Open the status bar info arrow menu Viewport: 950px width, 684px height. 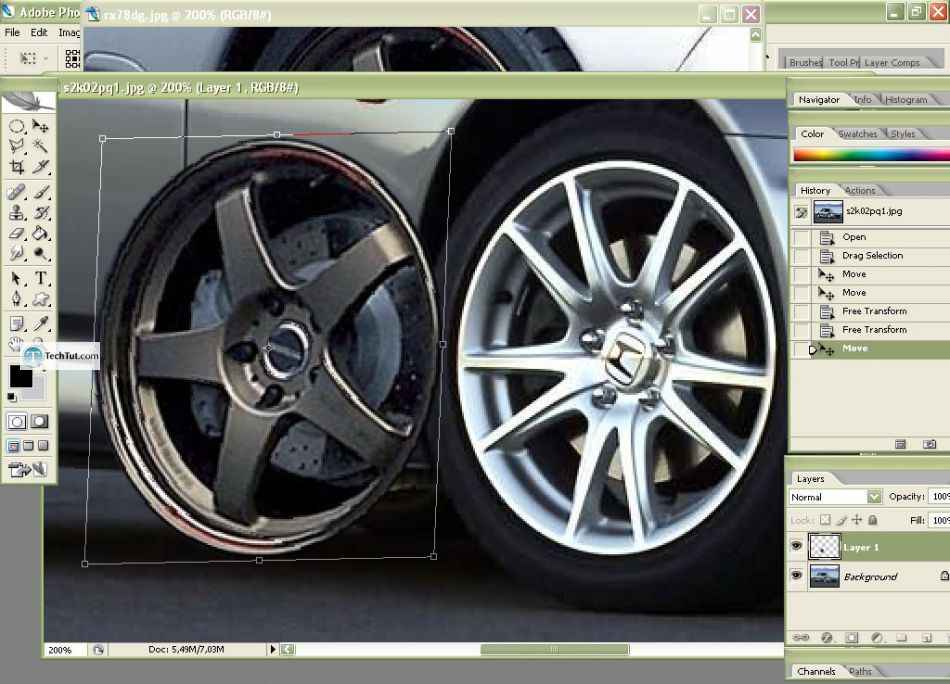point(273,649)
